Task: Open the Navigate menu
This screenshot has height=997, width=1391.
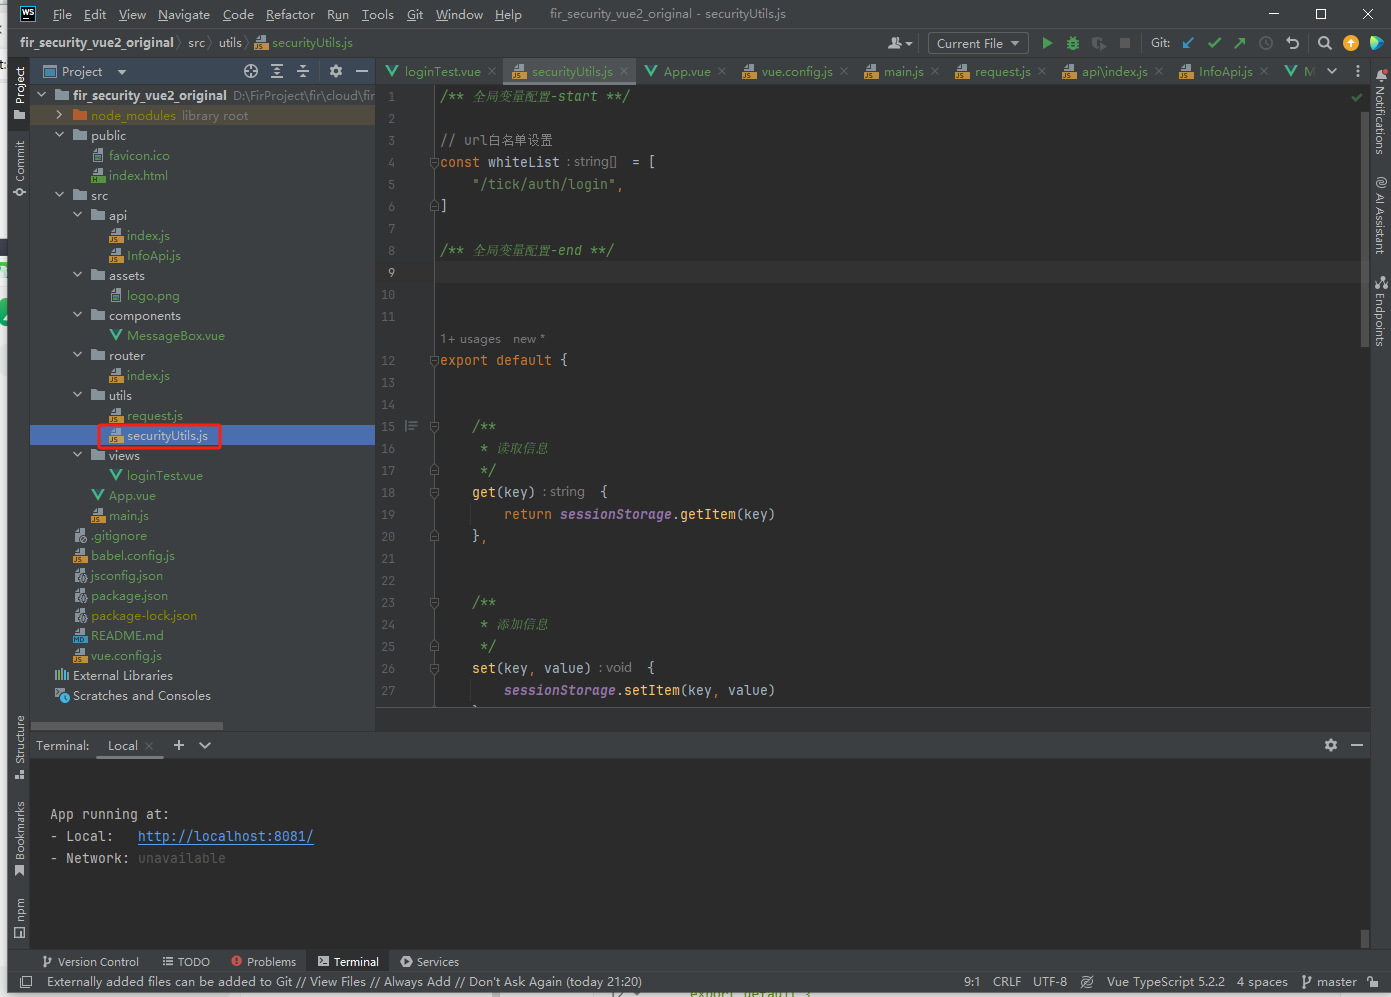Action: [x=184, y=14]
